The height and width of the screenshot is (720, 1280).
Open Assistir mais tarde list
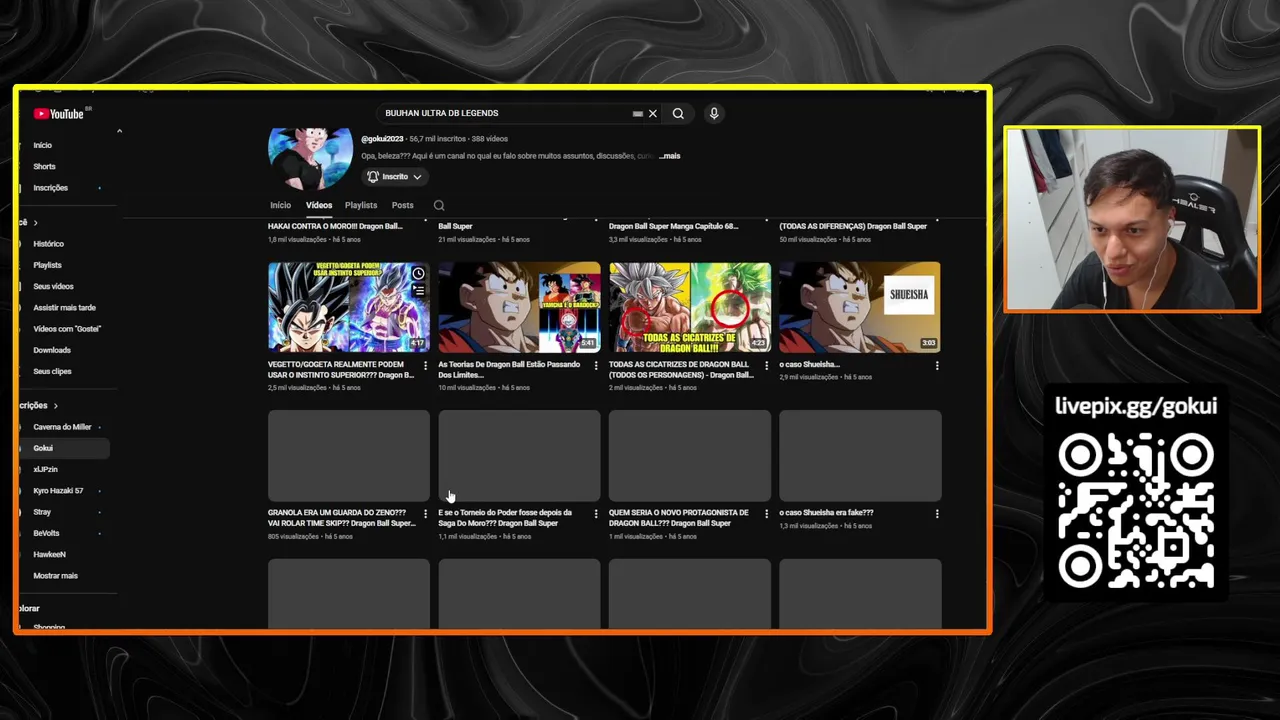64,308
